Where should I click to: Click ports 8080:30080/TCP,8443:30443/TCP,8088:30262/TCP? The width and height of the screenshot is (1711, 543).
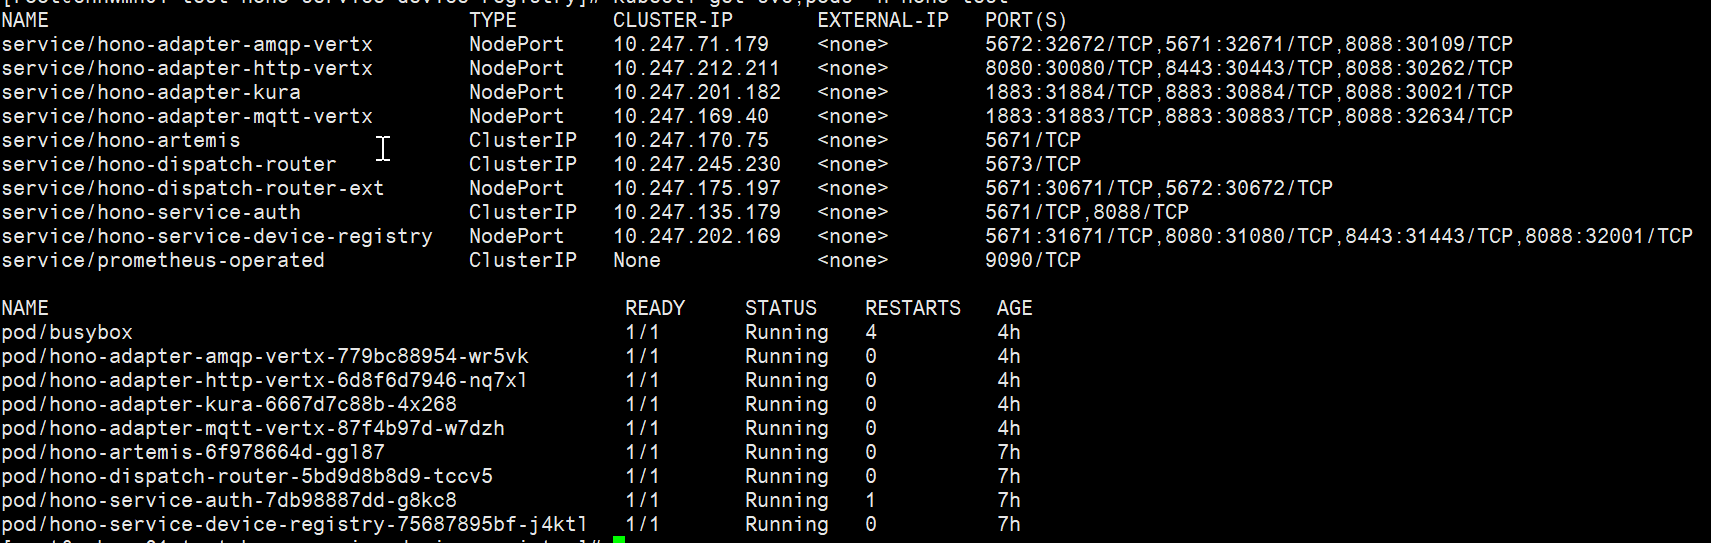1249,69
